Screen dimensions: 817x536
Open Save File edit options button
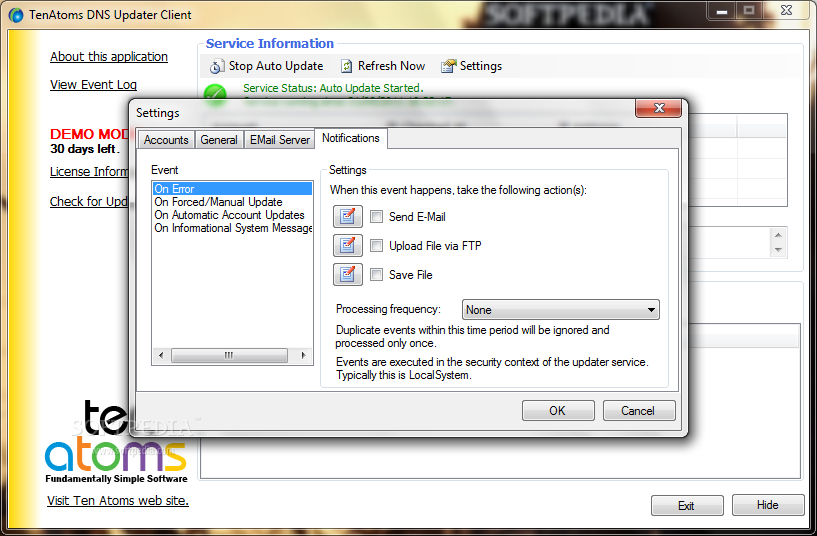[348, 275]
